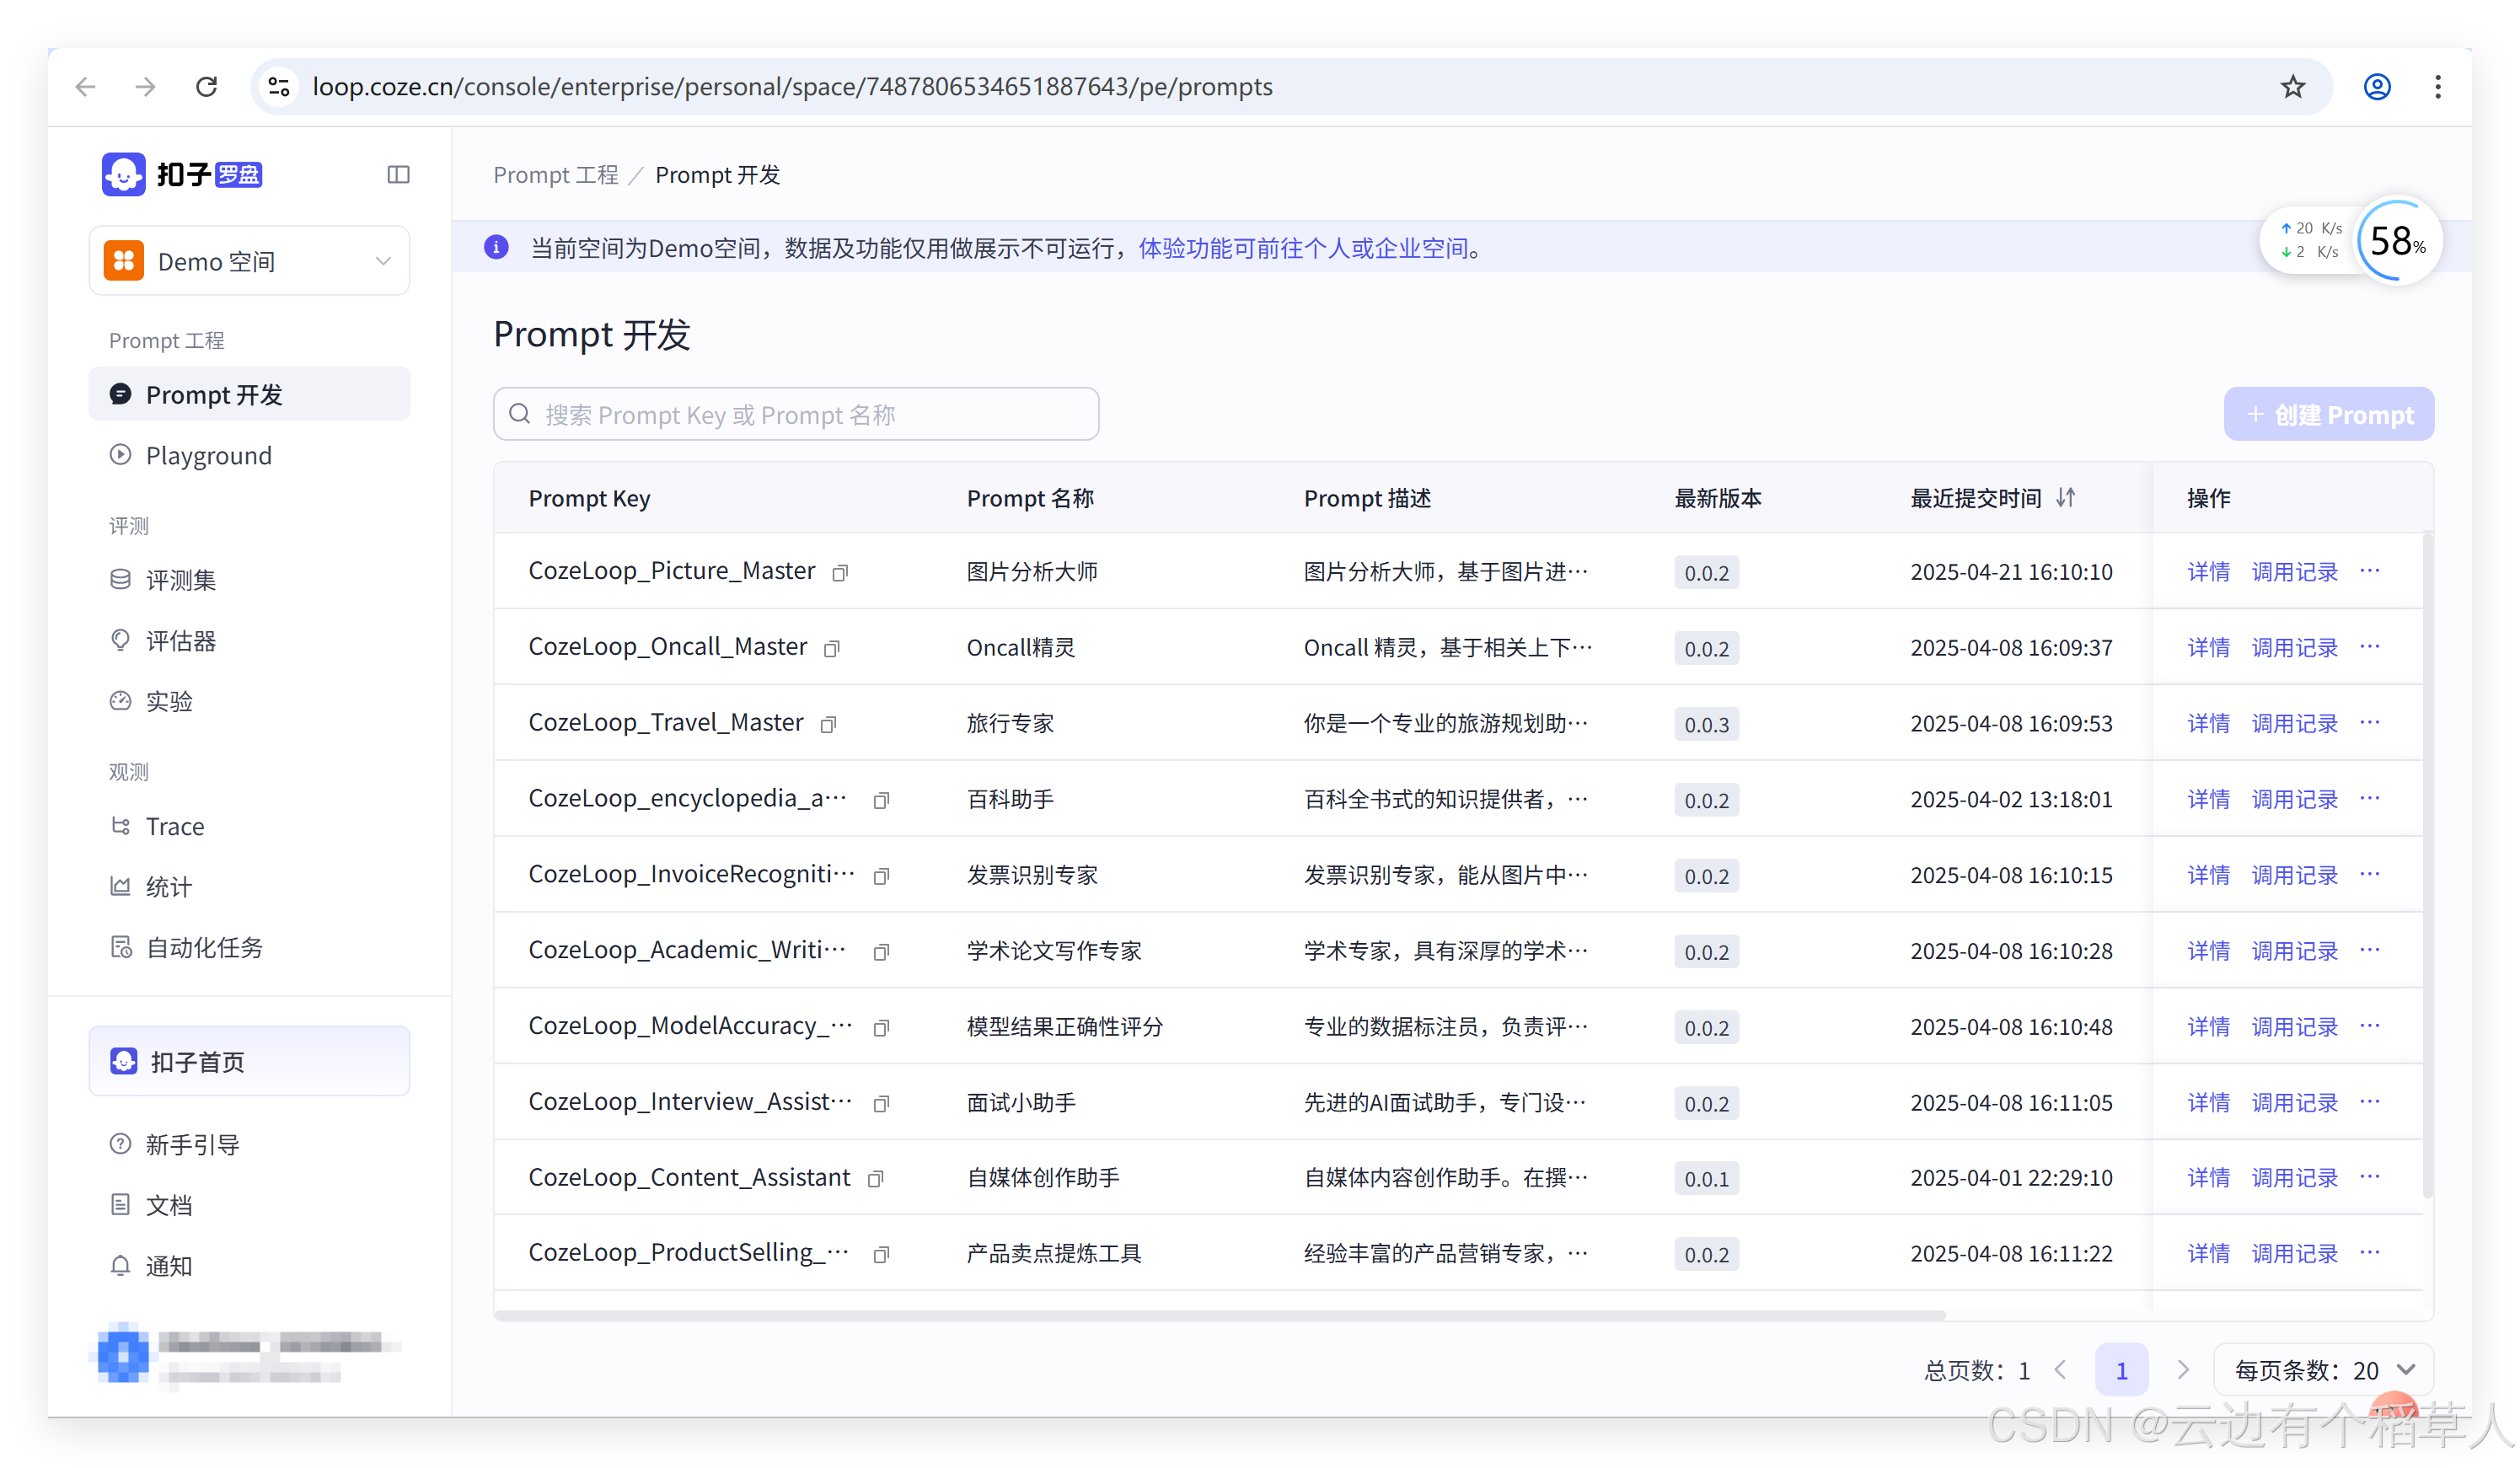Toggle sort on 最近提交时间 column

point(2066,498)
